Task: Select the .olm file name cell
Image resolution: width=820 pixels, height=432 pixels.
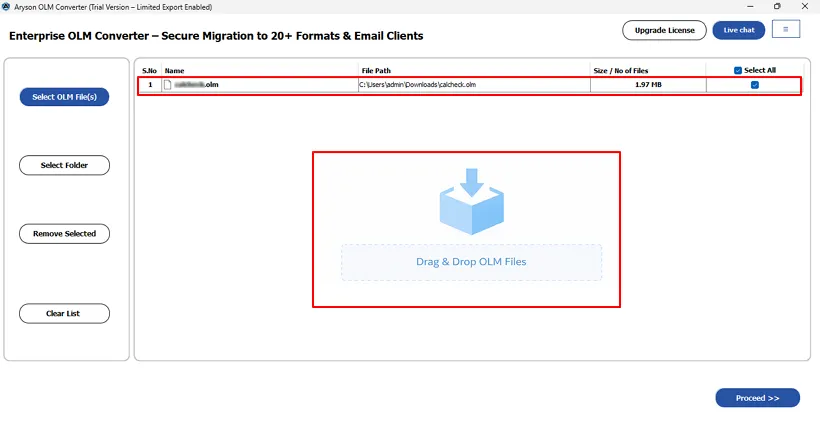Action: click(260, 85)
